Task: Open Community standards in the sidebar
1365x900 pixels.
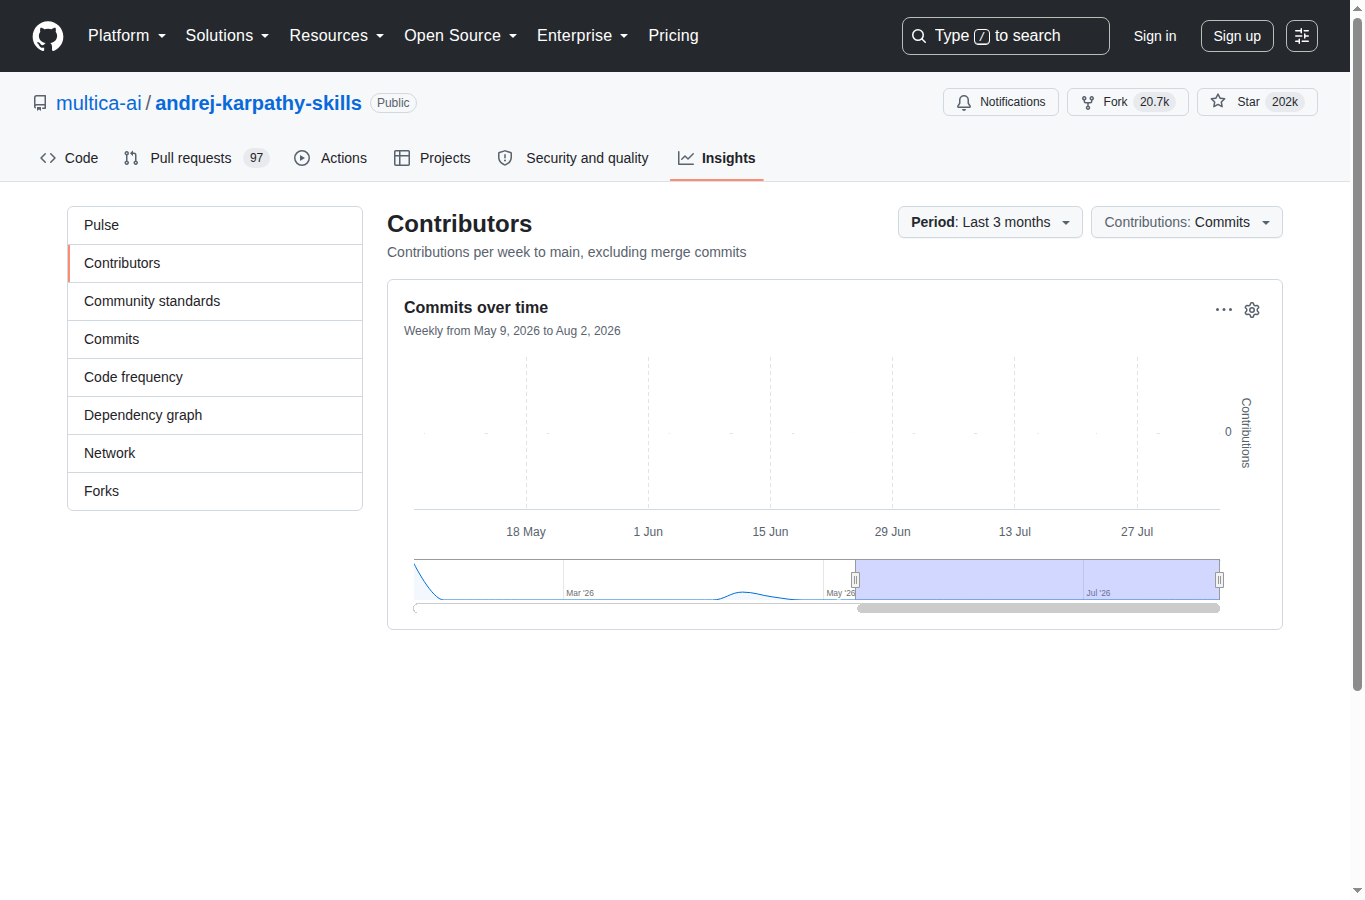Action: click(215, 301)
